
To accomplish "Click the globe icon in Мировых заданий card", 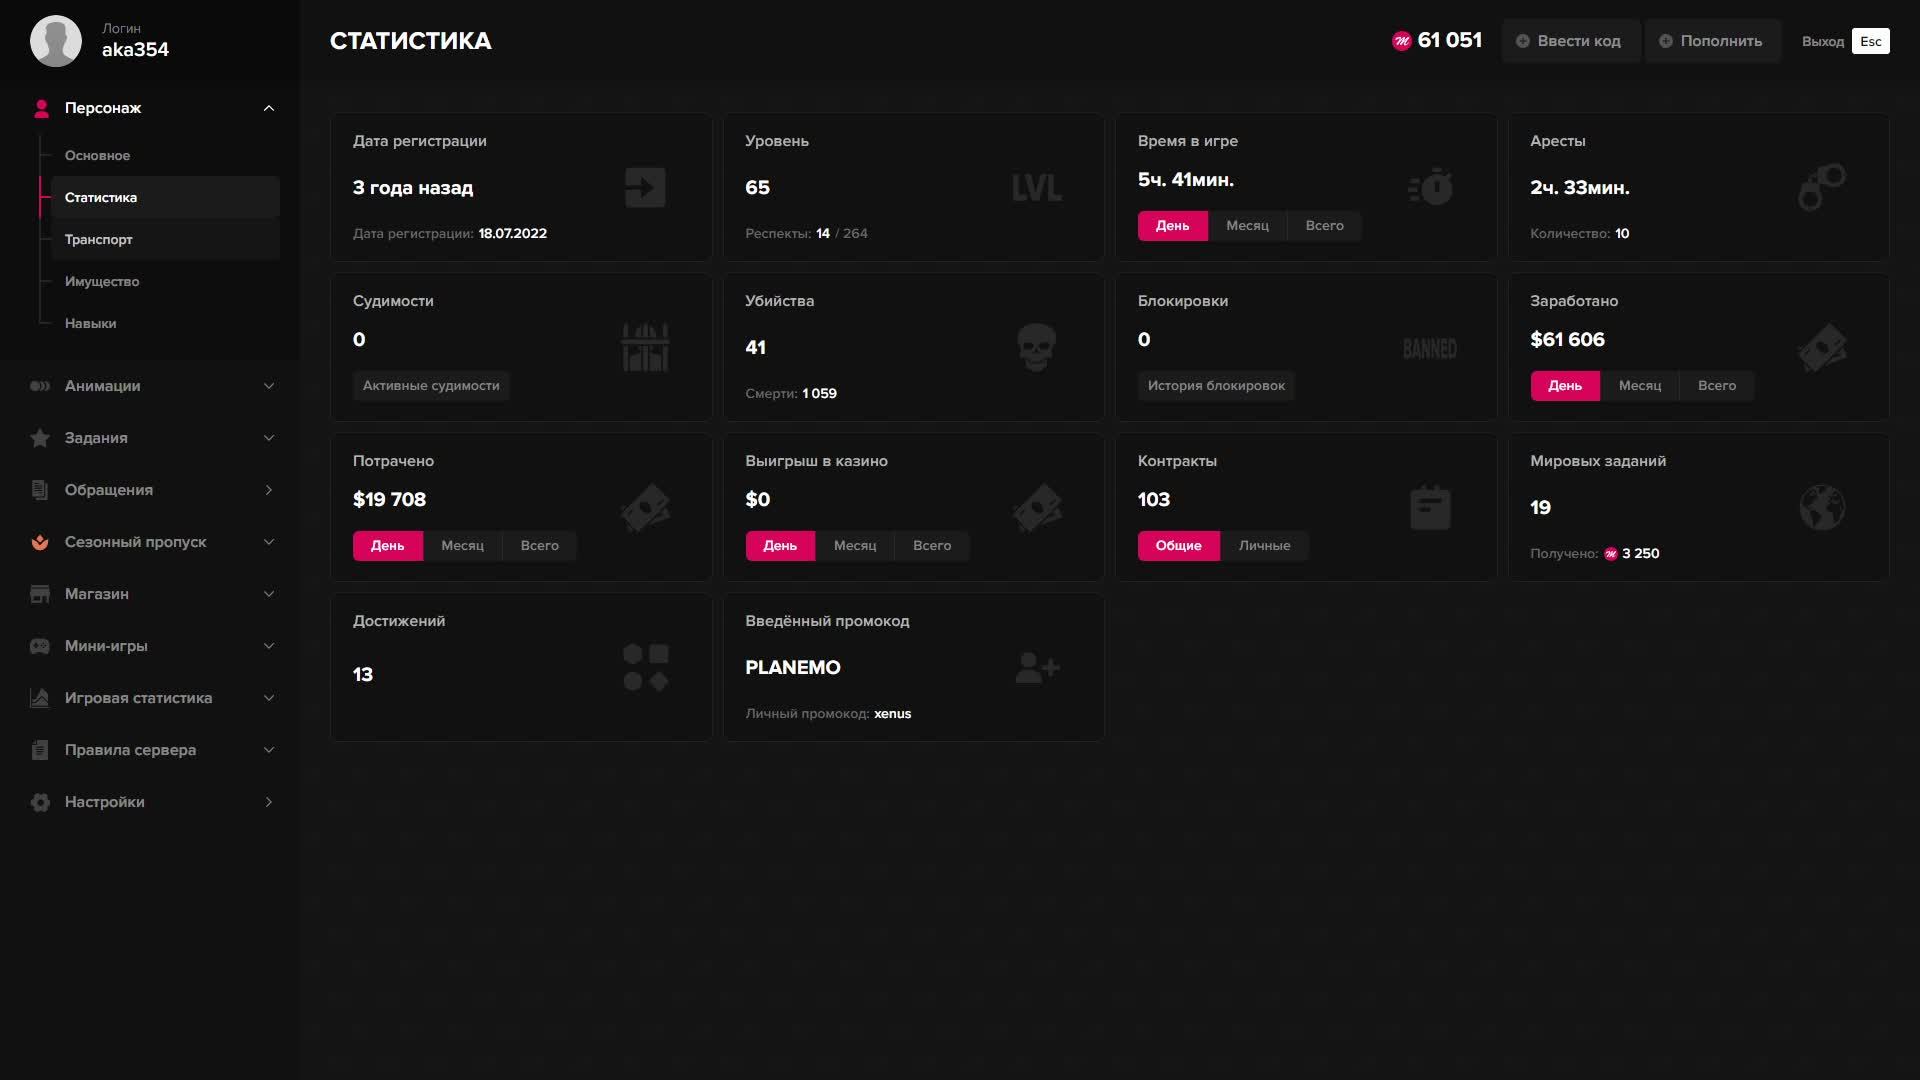I will (x=1821, y=507).
